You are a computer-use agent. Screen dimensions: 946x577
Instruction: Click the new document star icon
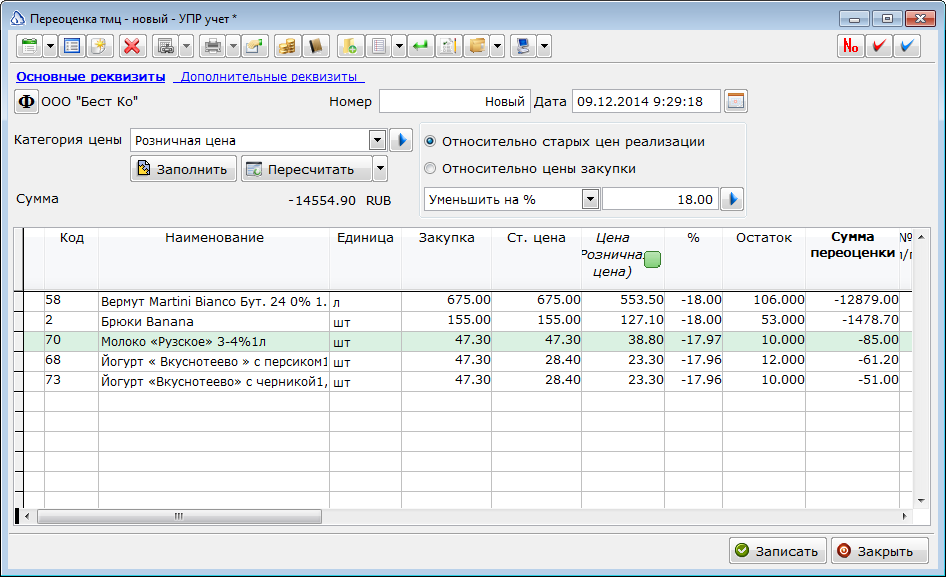click(100, 46)
